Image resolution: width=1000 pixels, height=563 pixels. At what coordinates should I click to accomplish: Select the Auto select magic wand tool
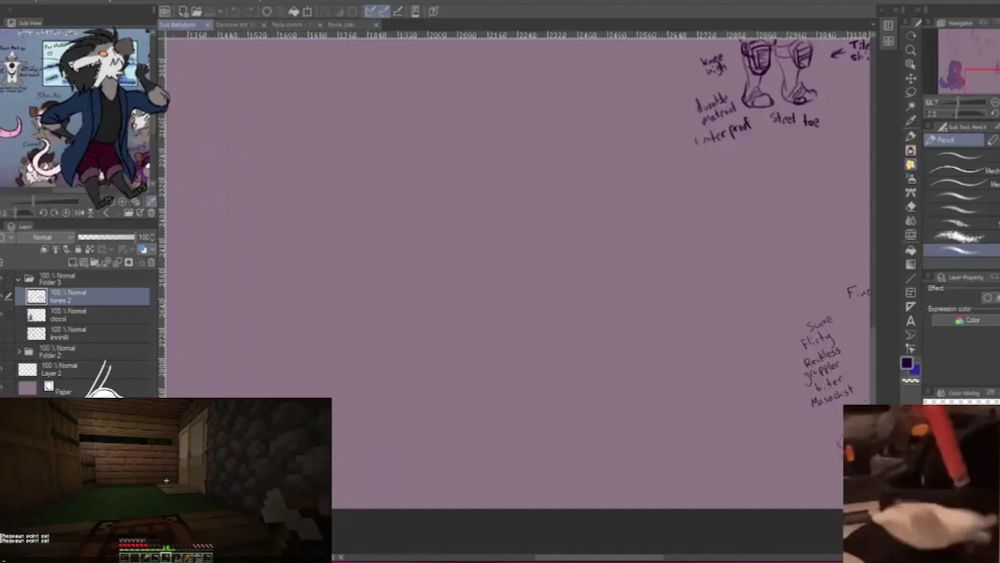click(911, 106)
